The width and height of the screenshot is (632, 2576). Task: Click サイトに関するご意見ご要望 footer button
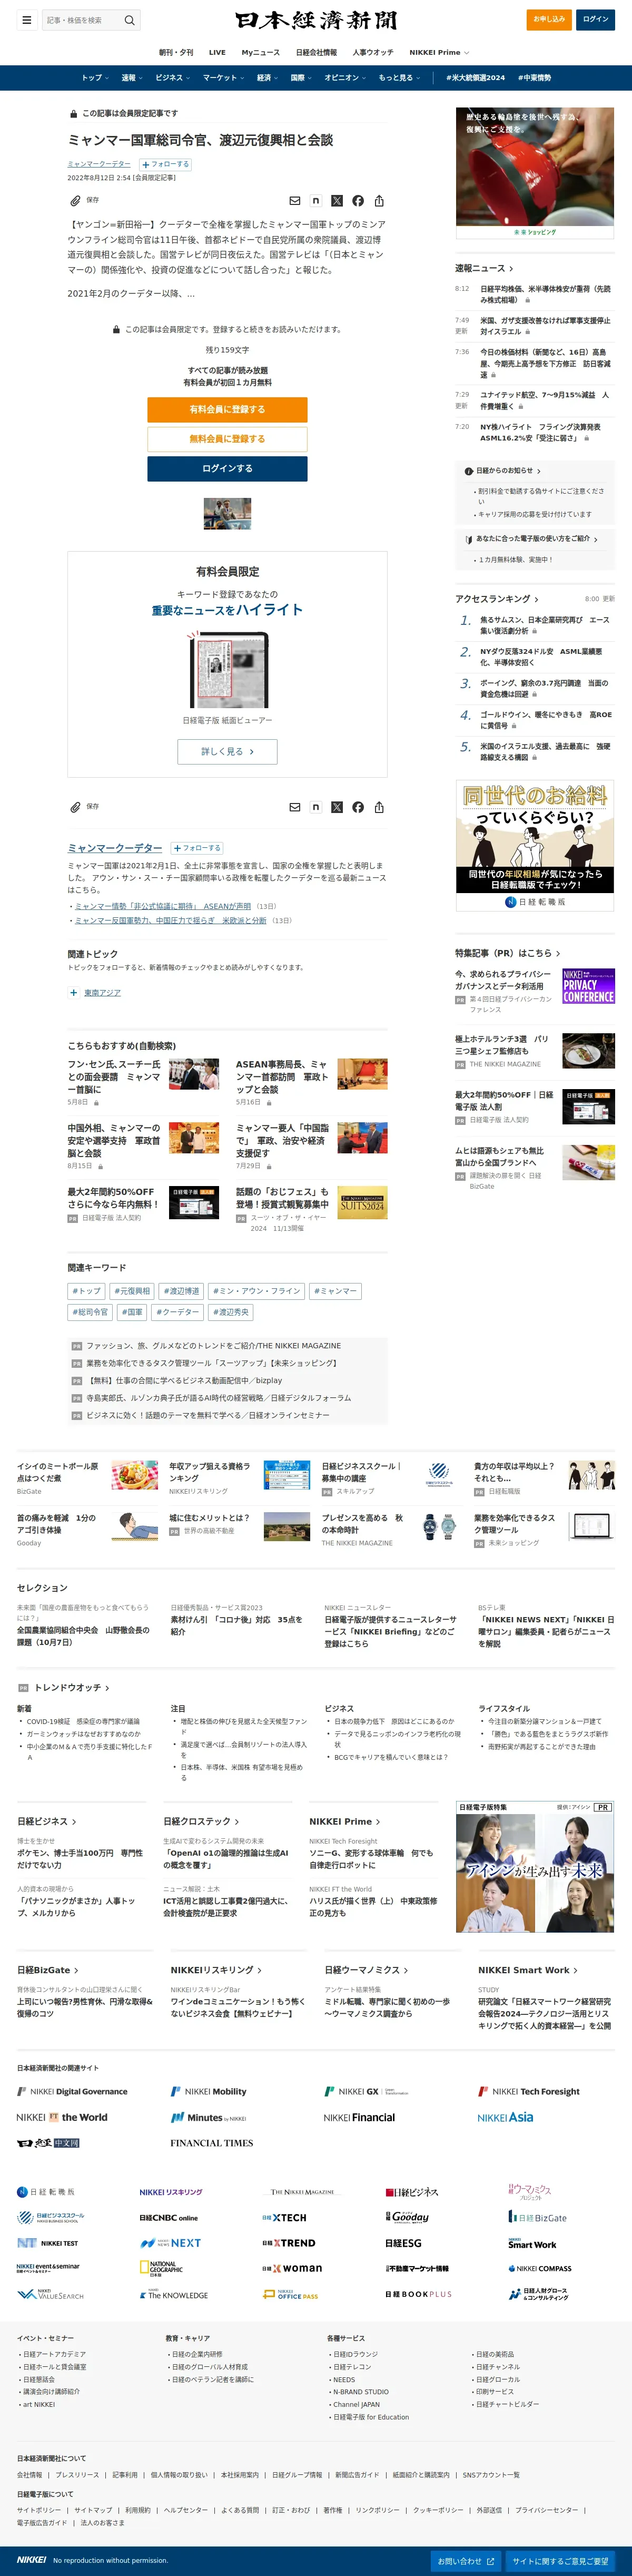coord(560,2561)
